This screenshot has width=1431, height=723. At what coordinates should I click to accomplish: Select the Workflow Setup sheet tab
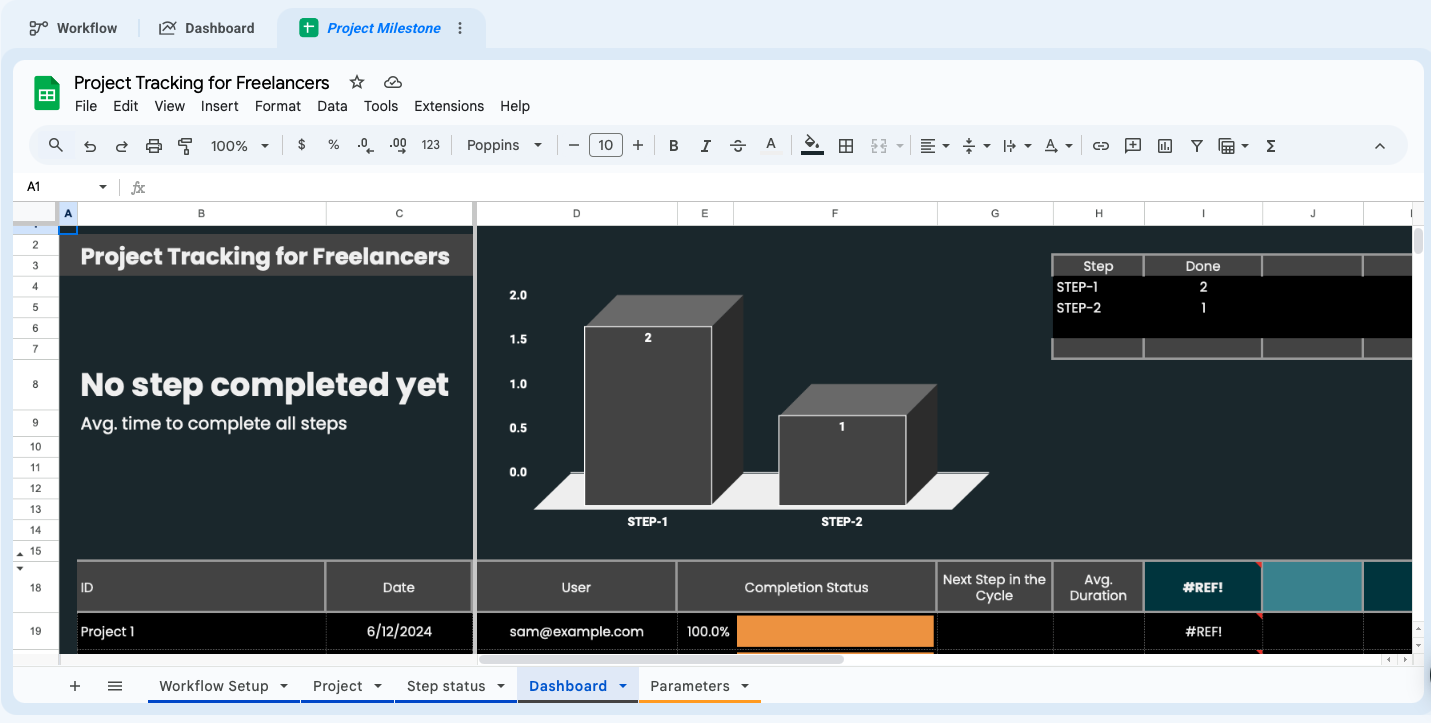click(x=224, y=686)
